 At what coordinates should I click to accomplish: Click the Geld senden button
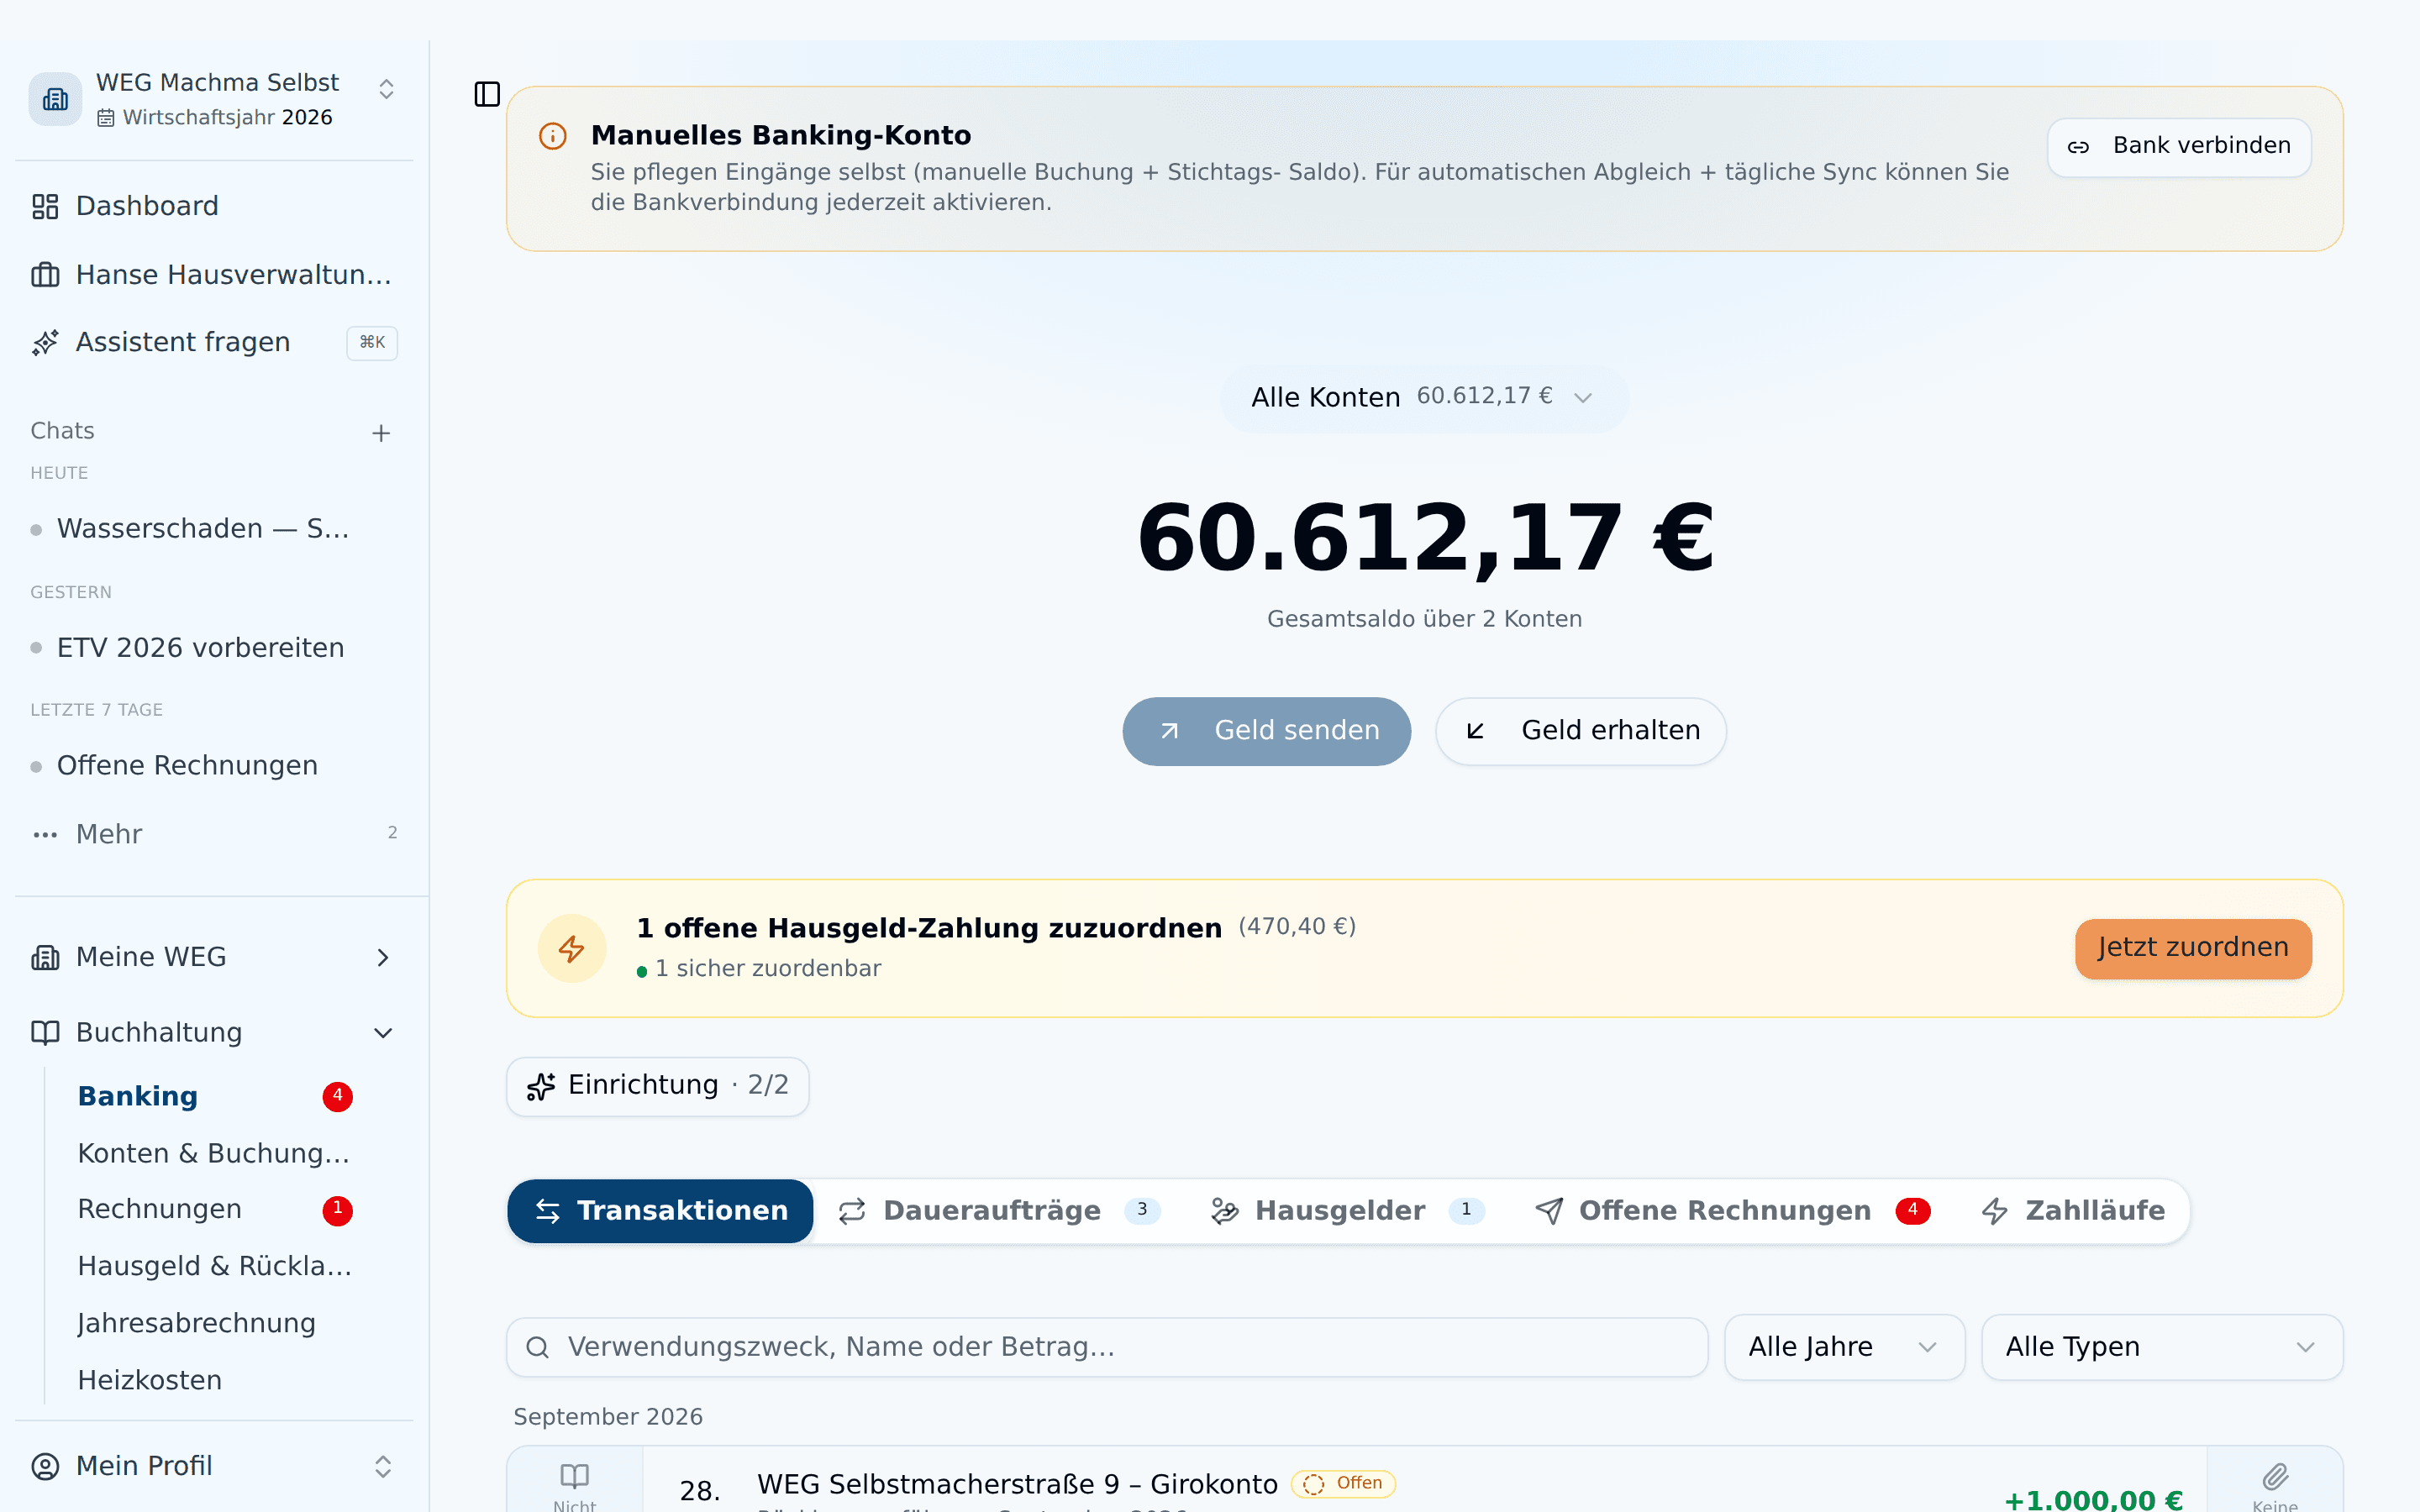click(1266, 731)
